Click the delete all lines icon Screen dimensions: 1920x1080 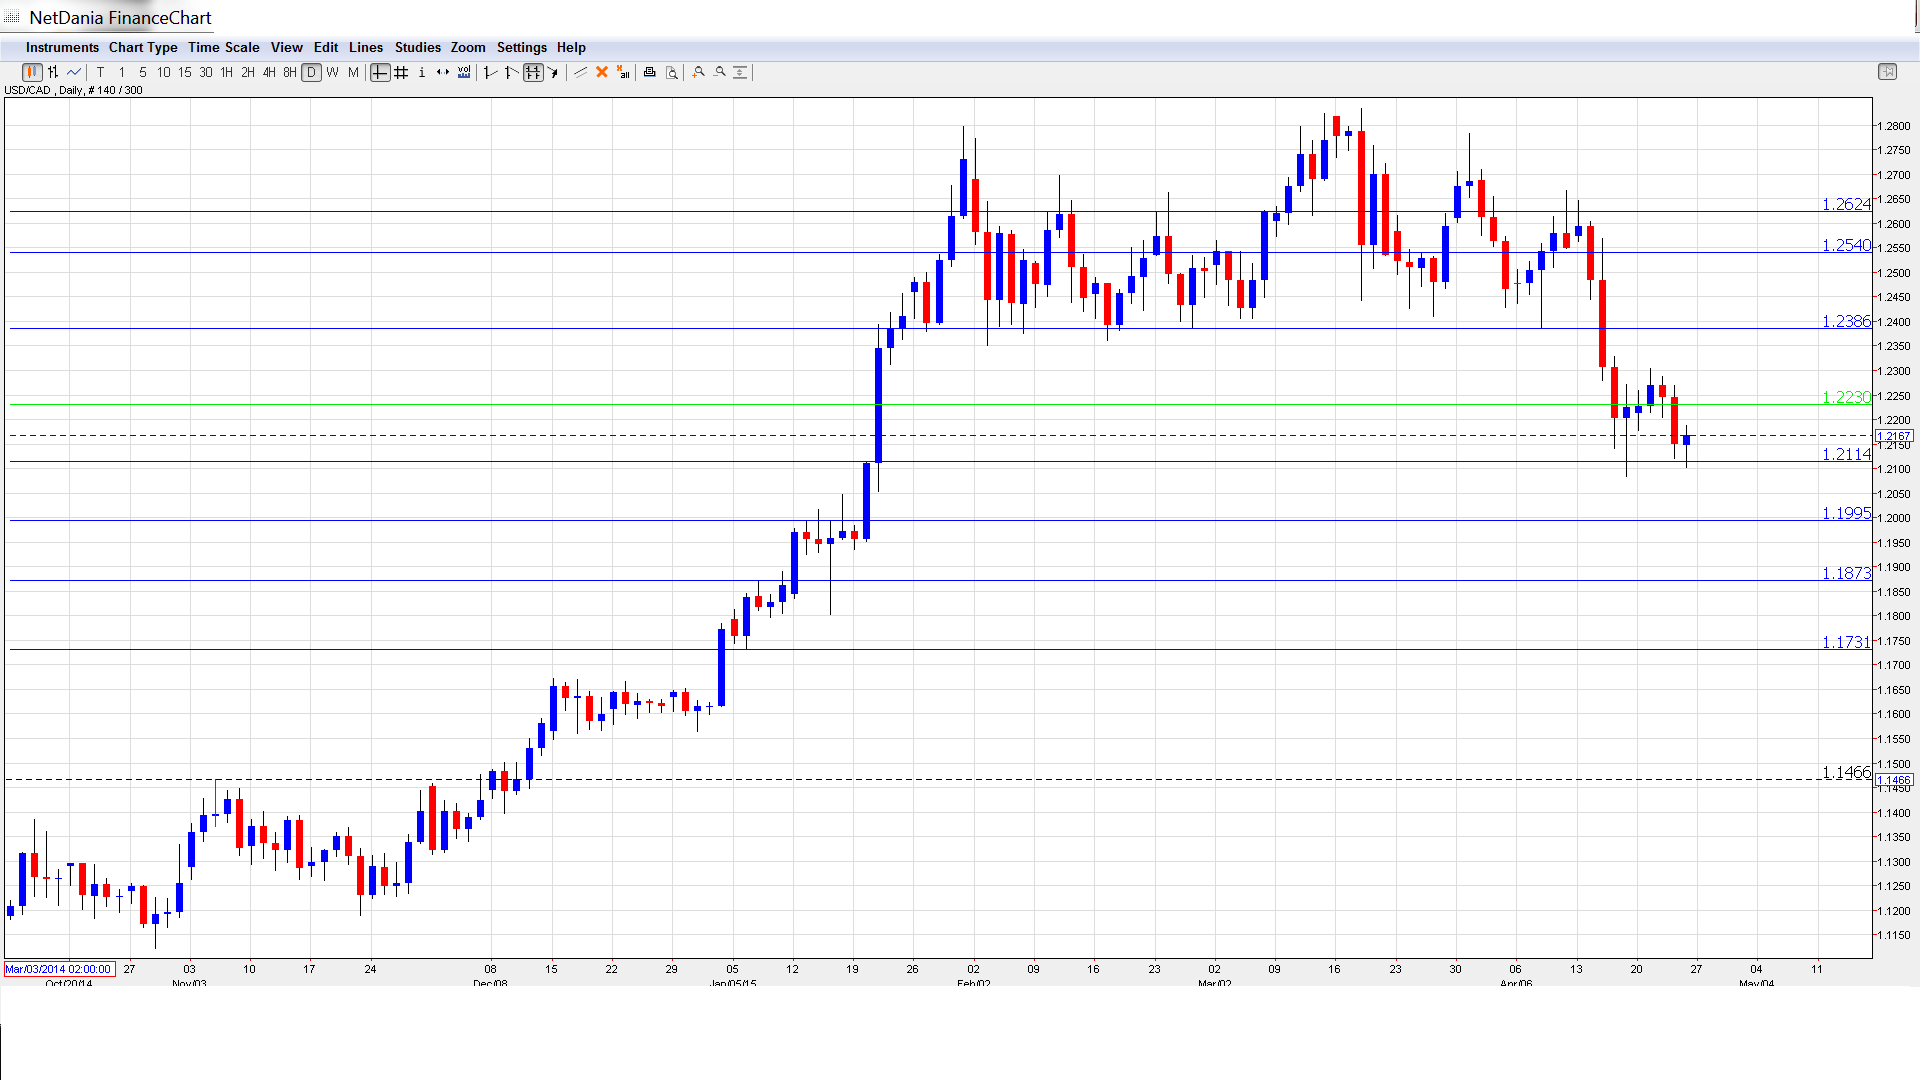pyautogui.click(x=623, y=72)
